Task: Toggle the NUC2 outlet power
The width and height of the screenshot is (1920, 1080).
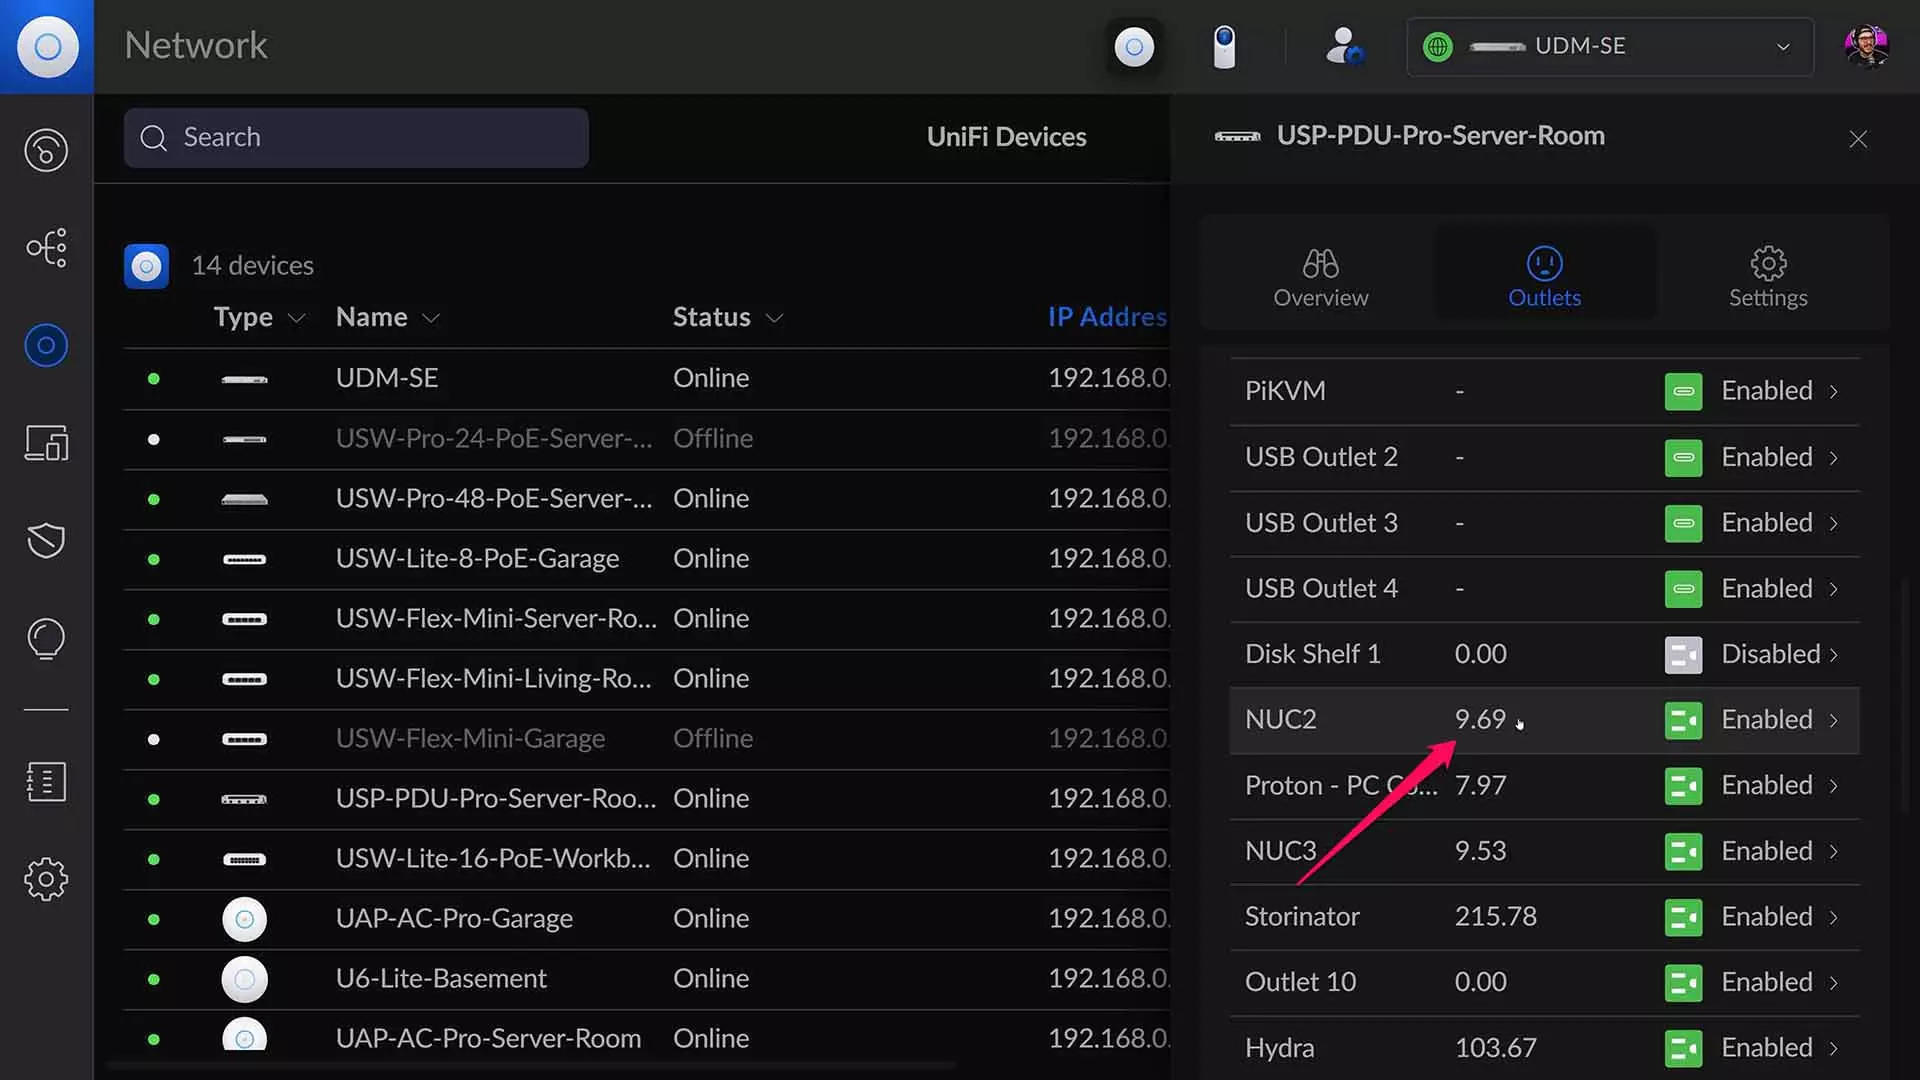Action: coord(1683,720)
